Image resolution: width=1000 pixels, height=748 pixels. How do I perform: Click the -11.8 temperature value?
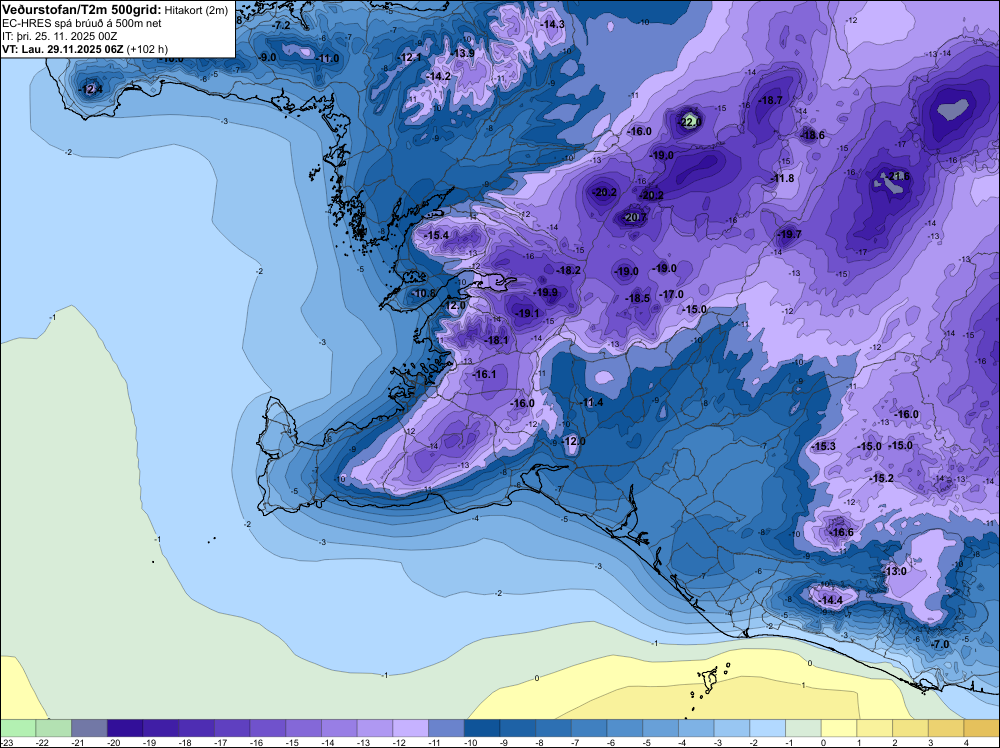(783, 178)
